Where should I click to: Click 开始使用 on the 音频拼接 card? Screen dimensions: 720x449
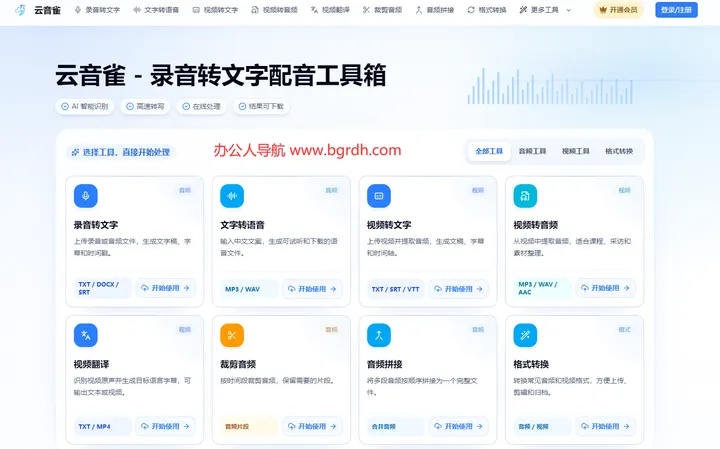(x=459, y=426)
